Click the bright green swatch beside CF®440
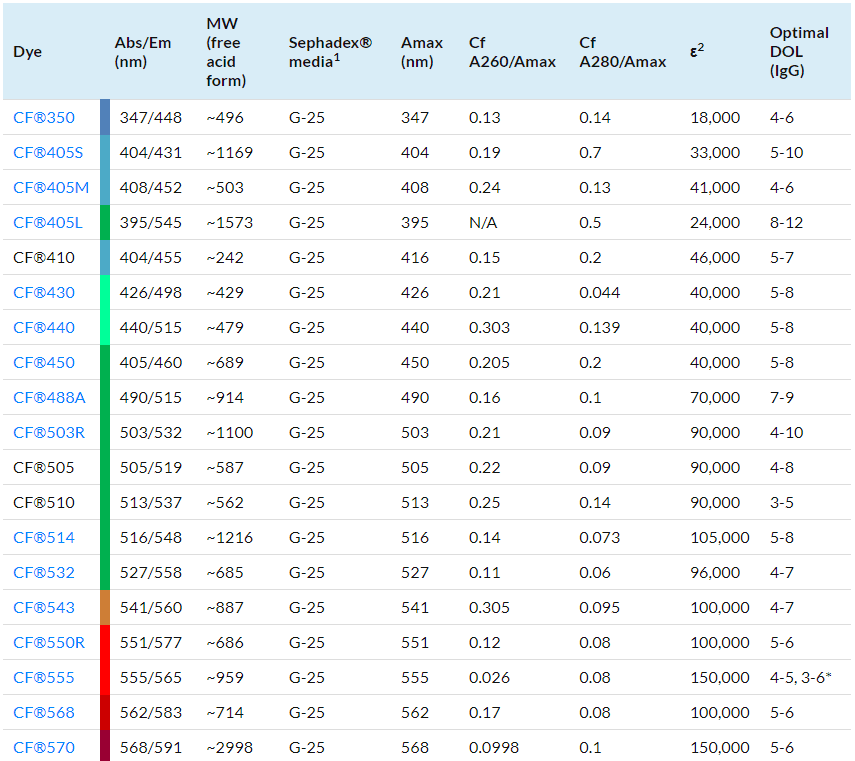Image resolution: width=855 pixels, height=761 pixels. coord(105,328)
